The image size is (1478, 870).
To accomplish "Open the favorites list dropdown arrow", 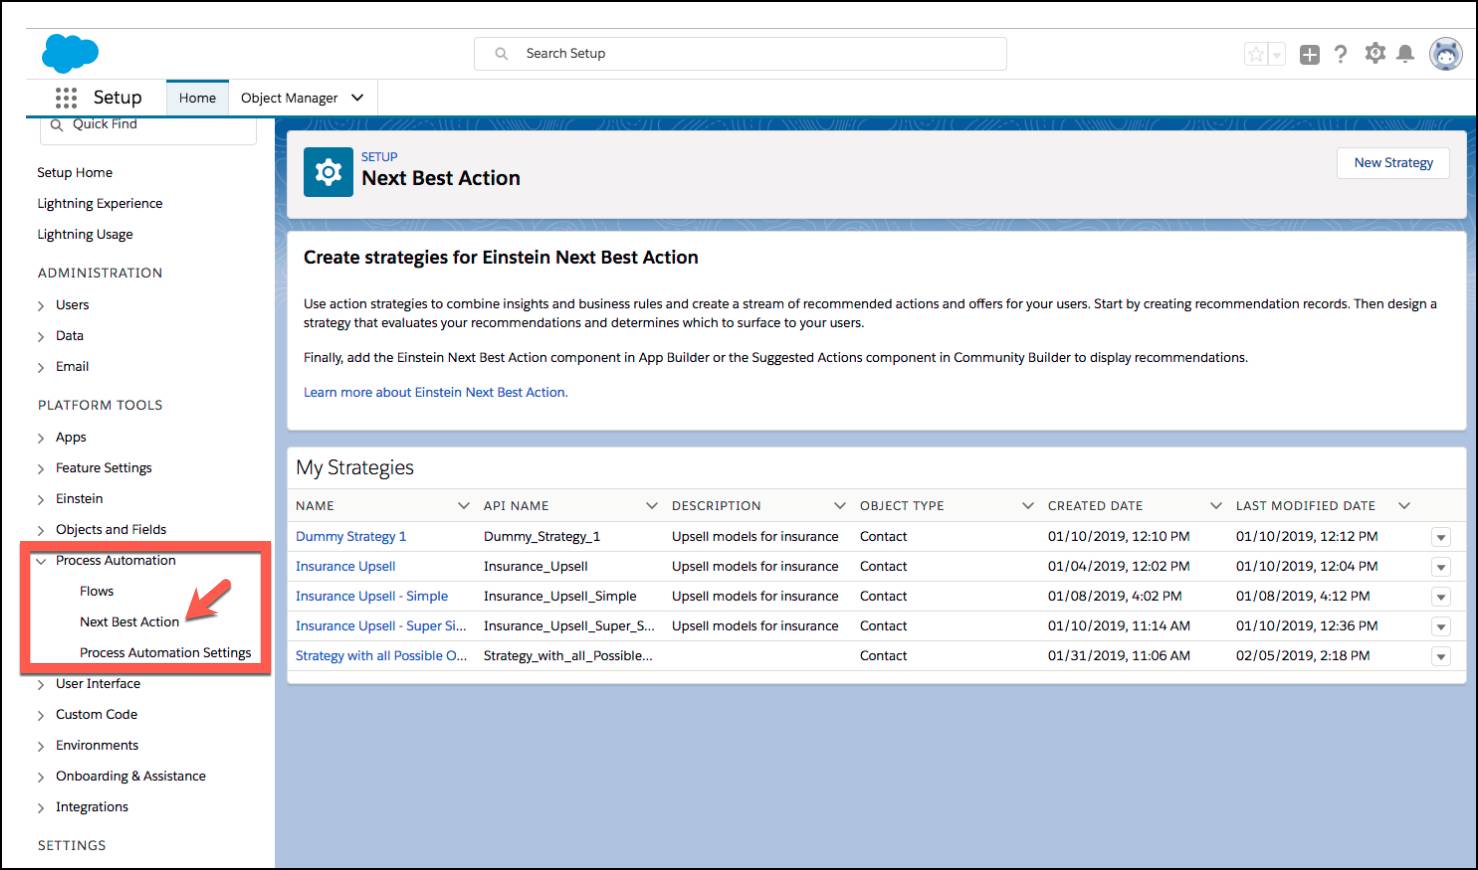I will (x=1277, y=54).
